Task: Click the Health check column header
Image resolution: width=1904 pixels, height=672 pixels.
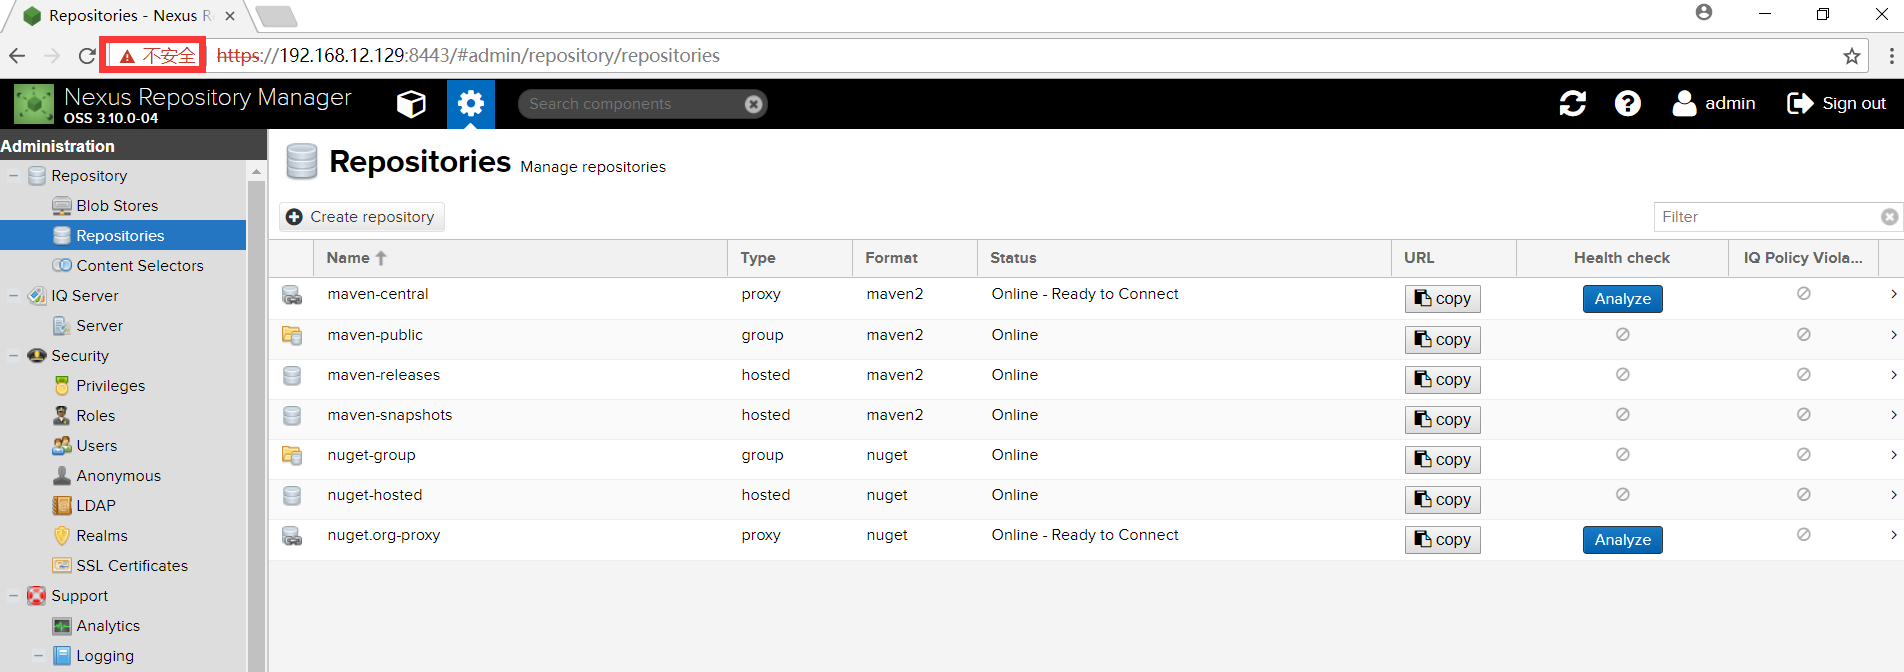Action: point(1622,258)
